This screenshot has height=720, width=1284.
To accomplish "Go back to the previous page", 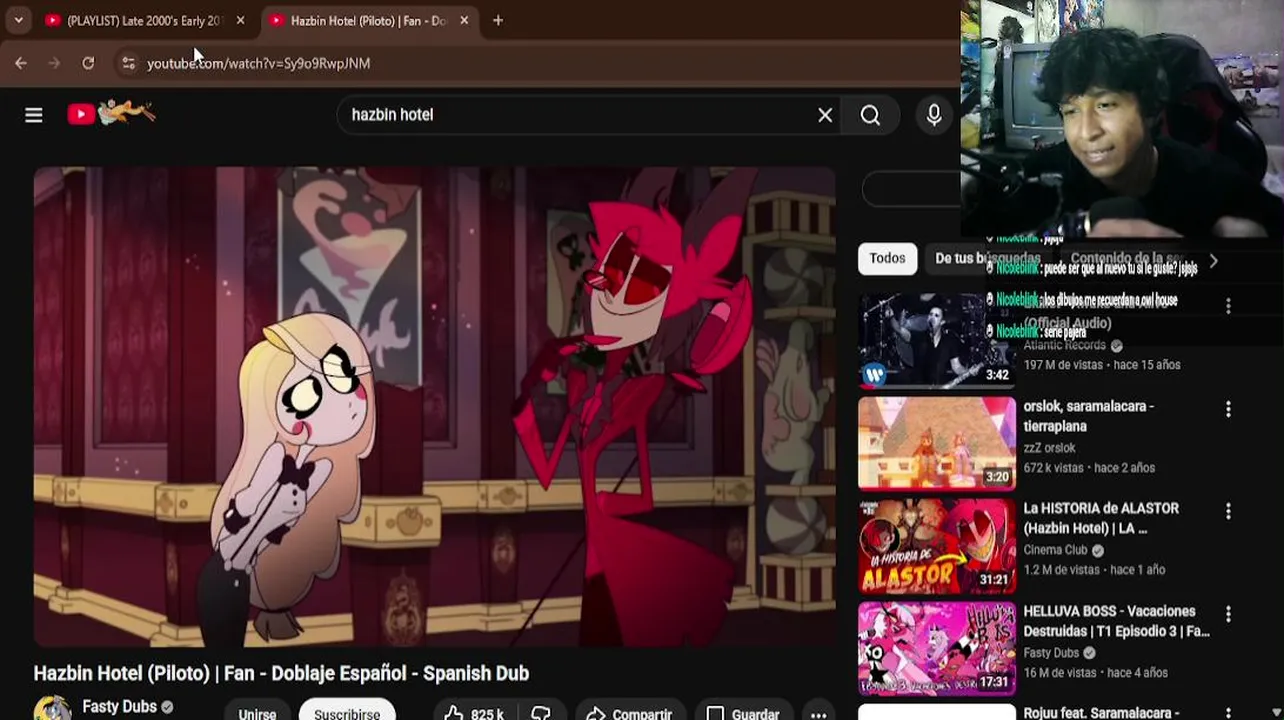I will click(21, 63).
